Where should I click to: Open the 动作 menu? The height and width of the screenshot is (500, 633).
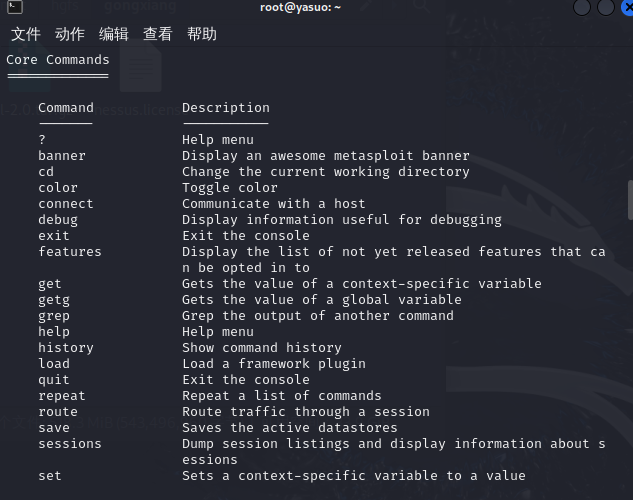pyautogui.click(x=70, y=34)
